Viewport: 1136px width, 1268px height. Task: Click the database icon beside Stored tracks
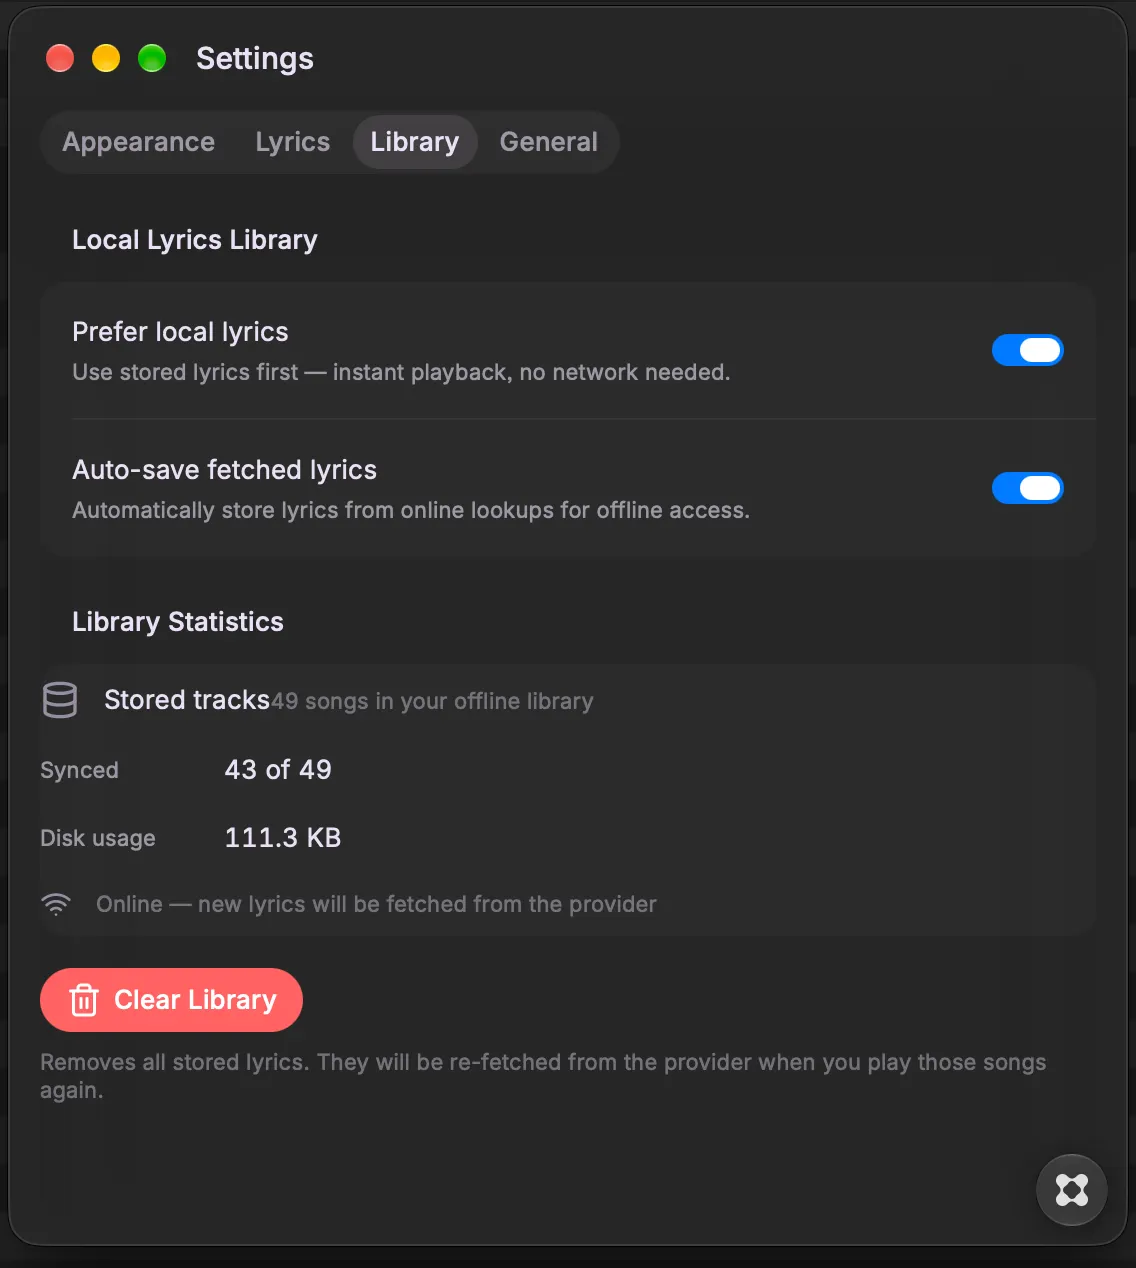click(60, 700)
